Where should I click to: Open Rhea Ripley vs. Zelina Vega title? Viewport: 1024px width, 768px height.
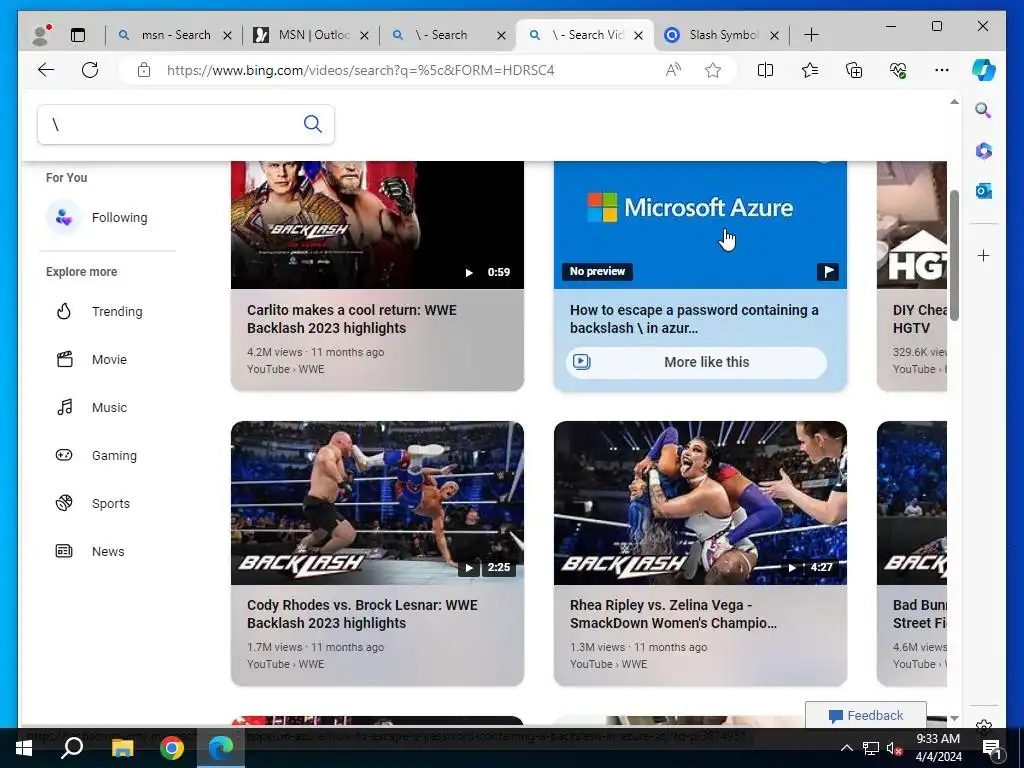[673, 614]
